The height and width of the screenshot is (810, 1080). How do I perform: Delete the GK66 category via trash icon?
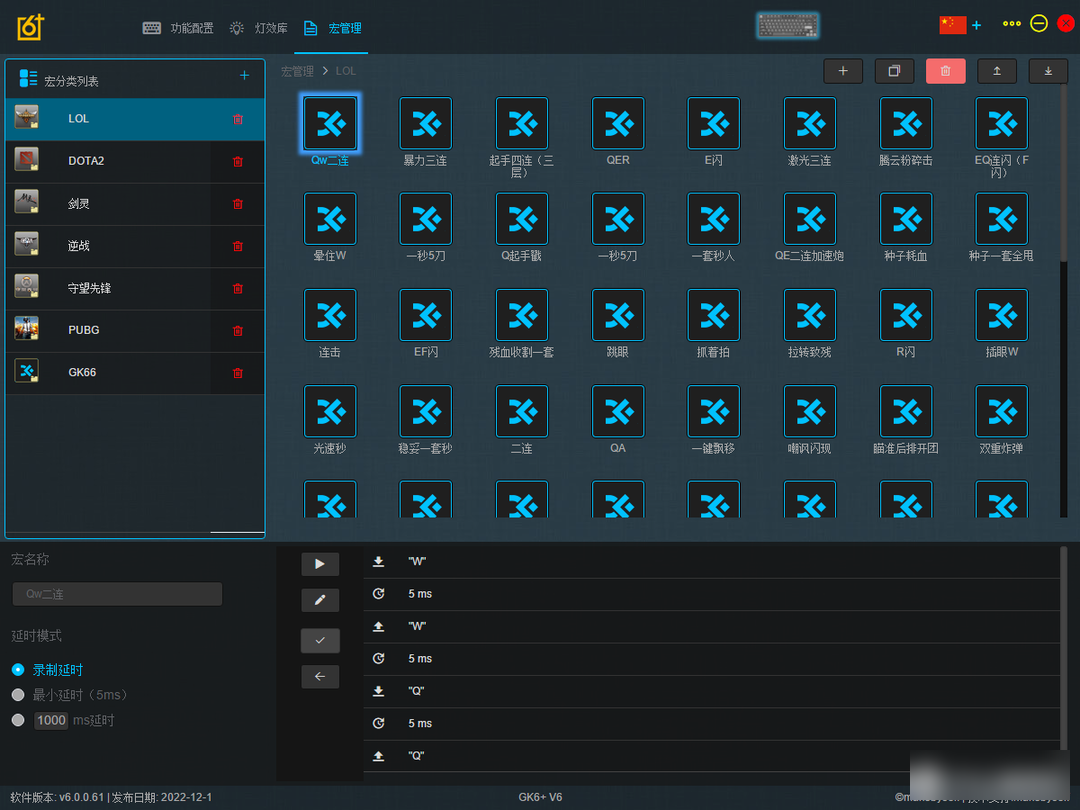pos(238,373)
